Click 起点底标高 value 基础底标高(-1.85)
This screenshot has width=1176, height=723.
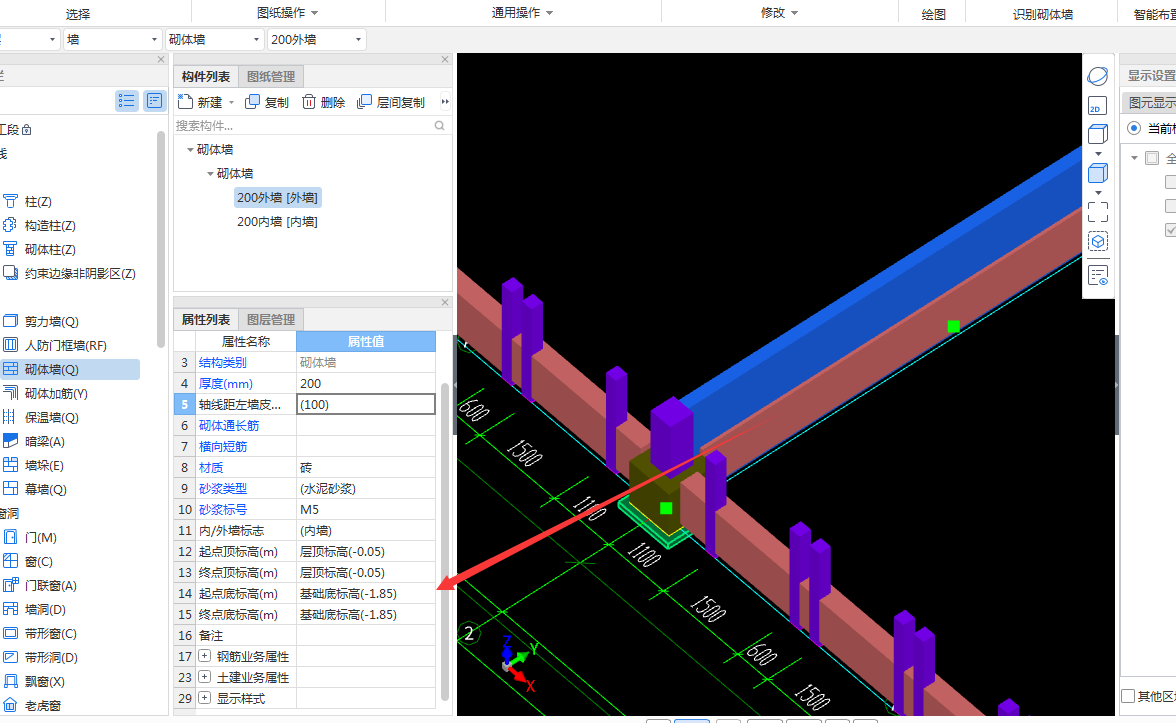point(366,593)
